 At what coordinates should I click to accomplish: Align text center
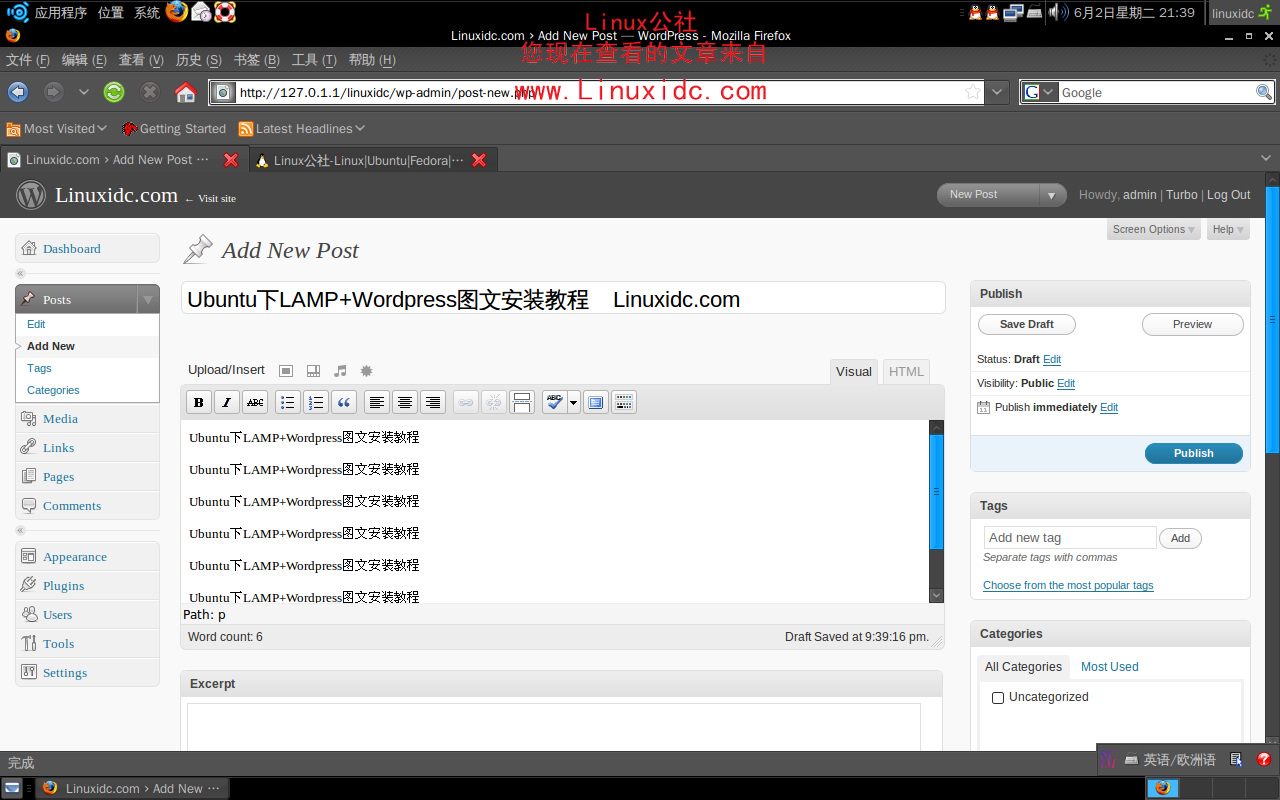pyautogui.click(x=405, y=401)
